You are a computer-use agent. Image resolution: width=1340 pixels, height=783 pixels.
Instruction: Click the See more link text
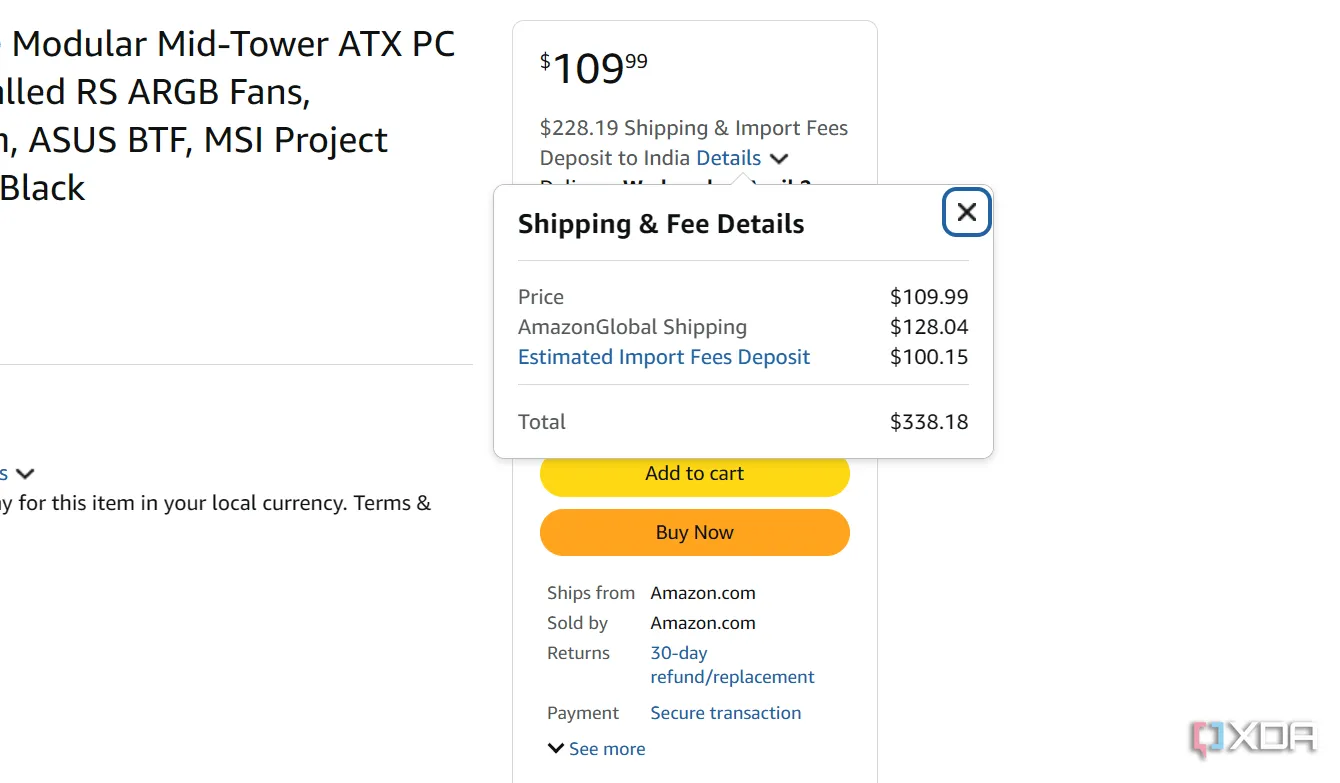(606, 749)
